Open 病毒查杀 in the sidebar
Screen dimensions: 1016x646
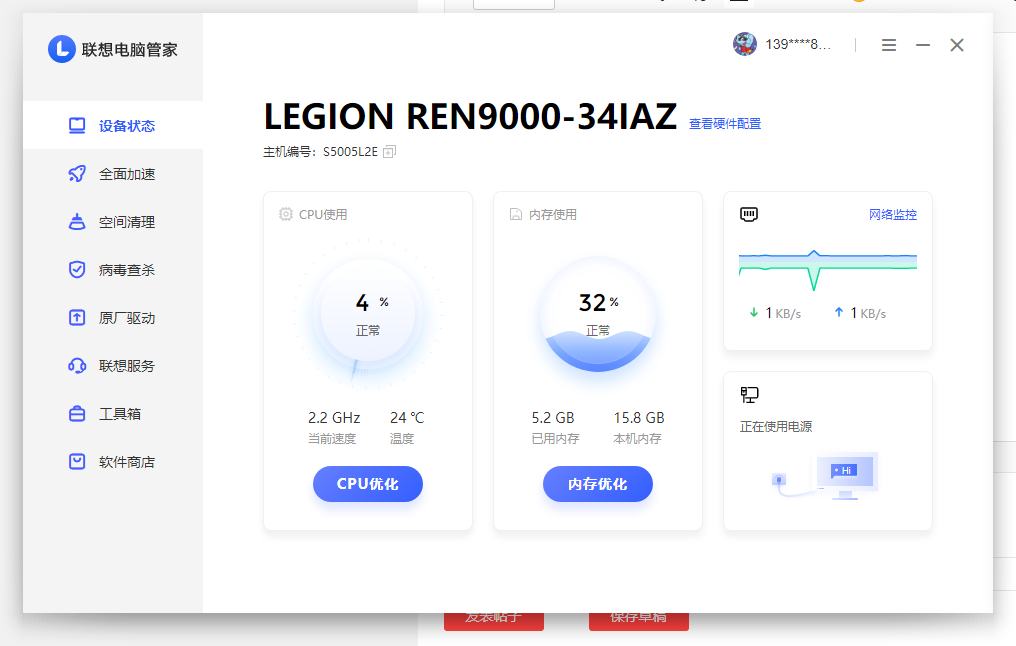tap(113, 270)
